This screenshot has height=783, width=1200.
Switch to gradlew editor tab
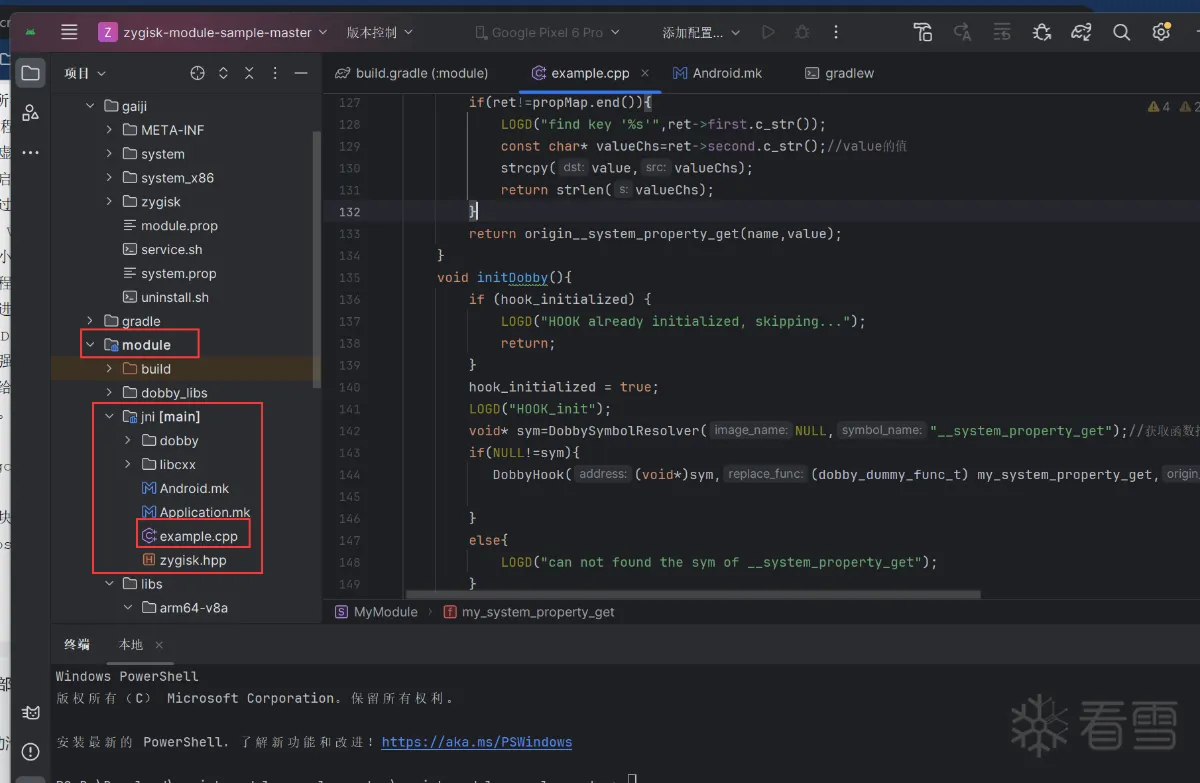[840, 73]
